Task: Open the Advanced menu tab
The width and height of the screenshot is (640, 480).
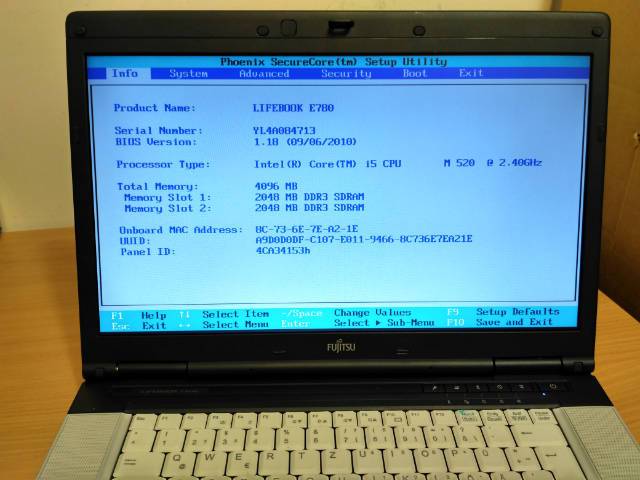Action: point(264,74)
